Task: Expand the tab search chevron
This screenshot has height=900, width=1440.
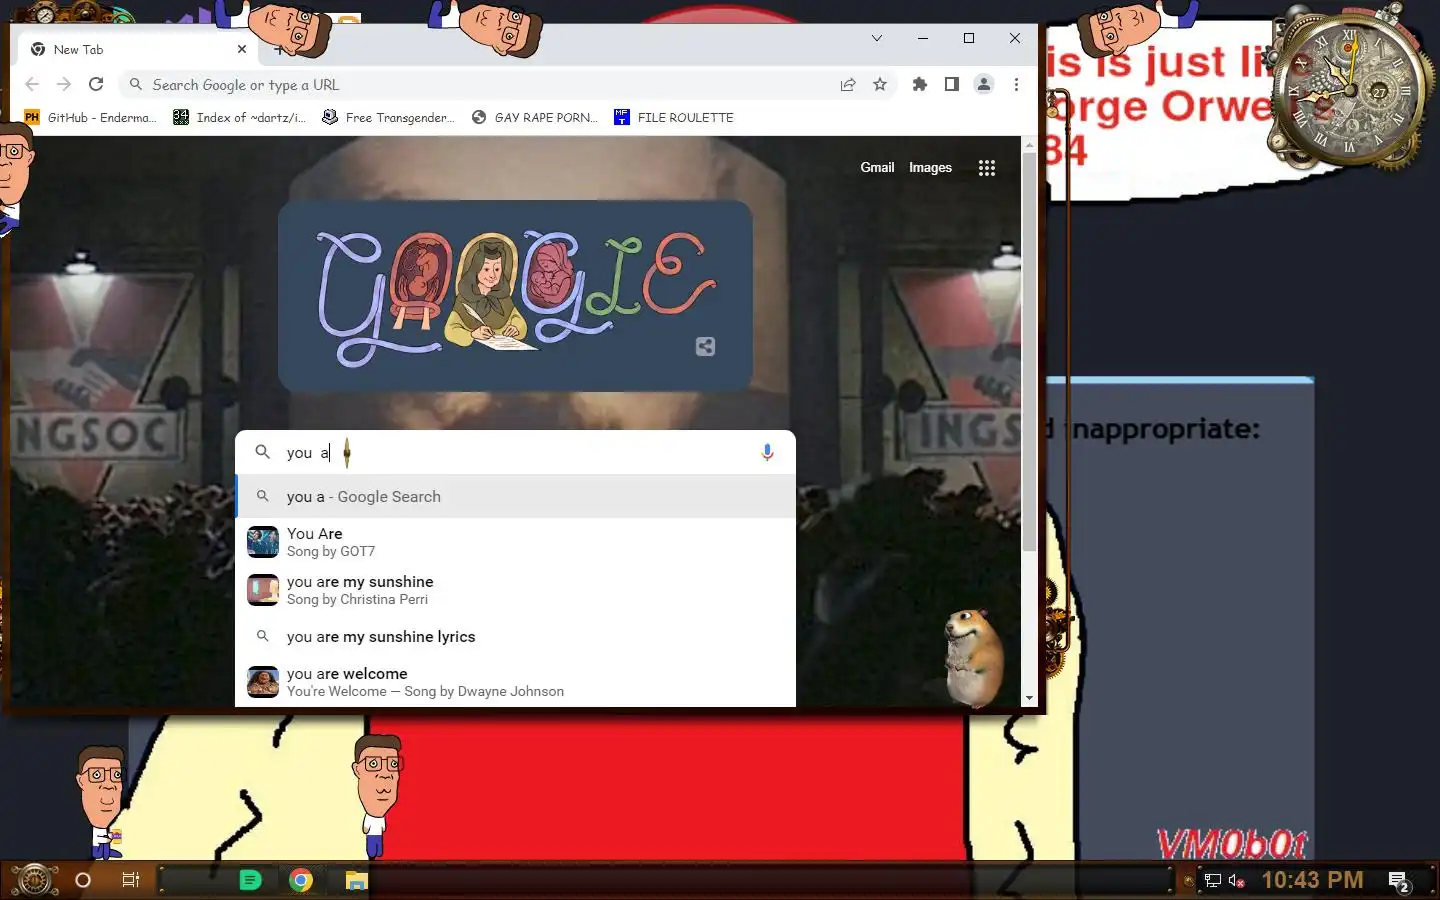Action: (877, 38)
